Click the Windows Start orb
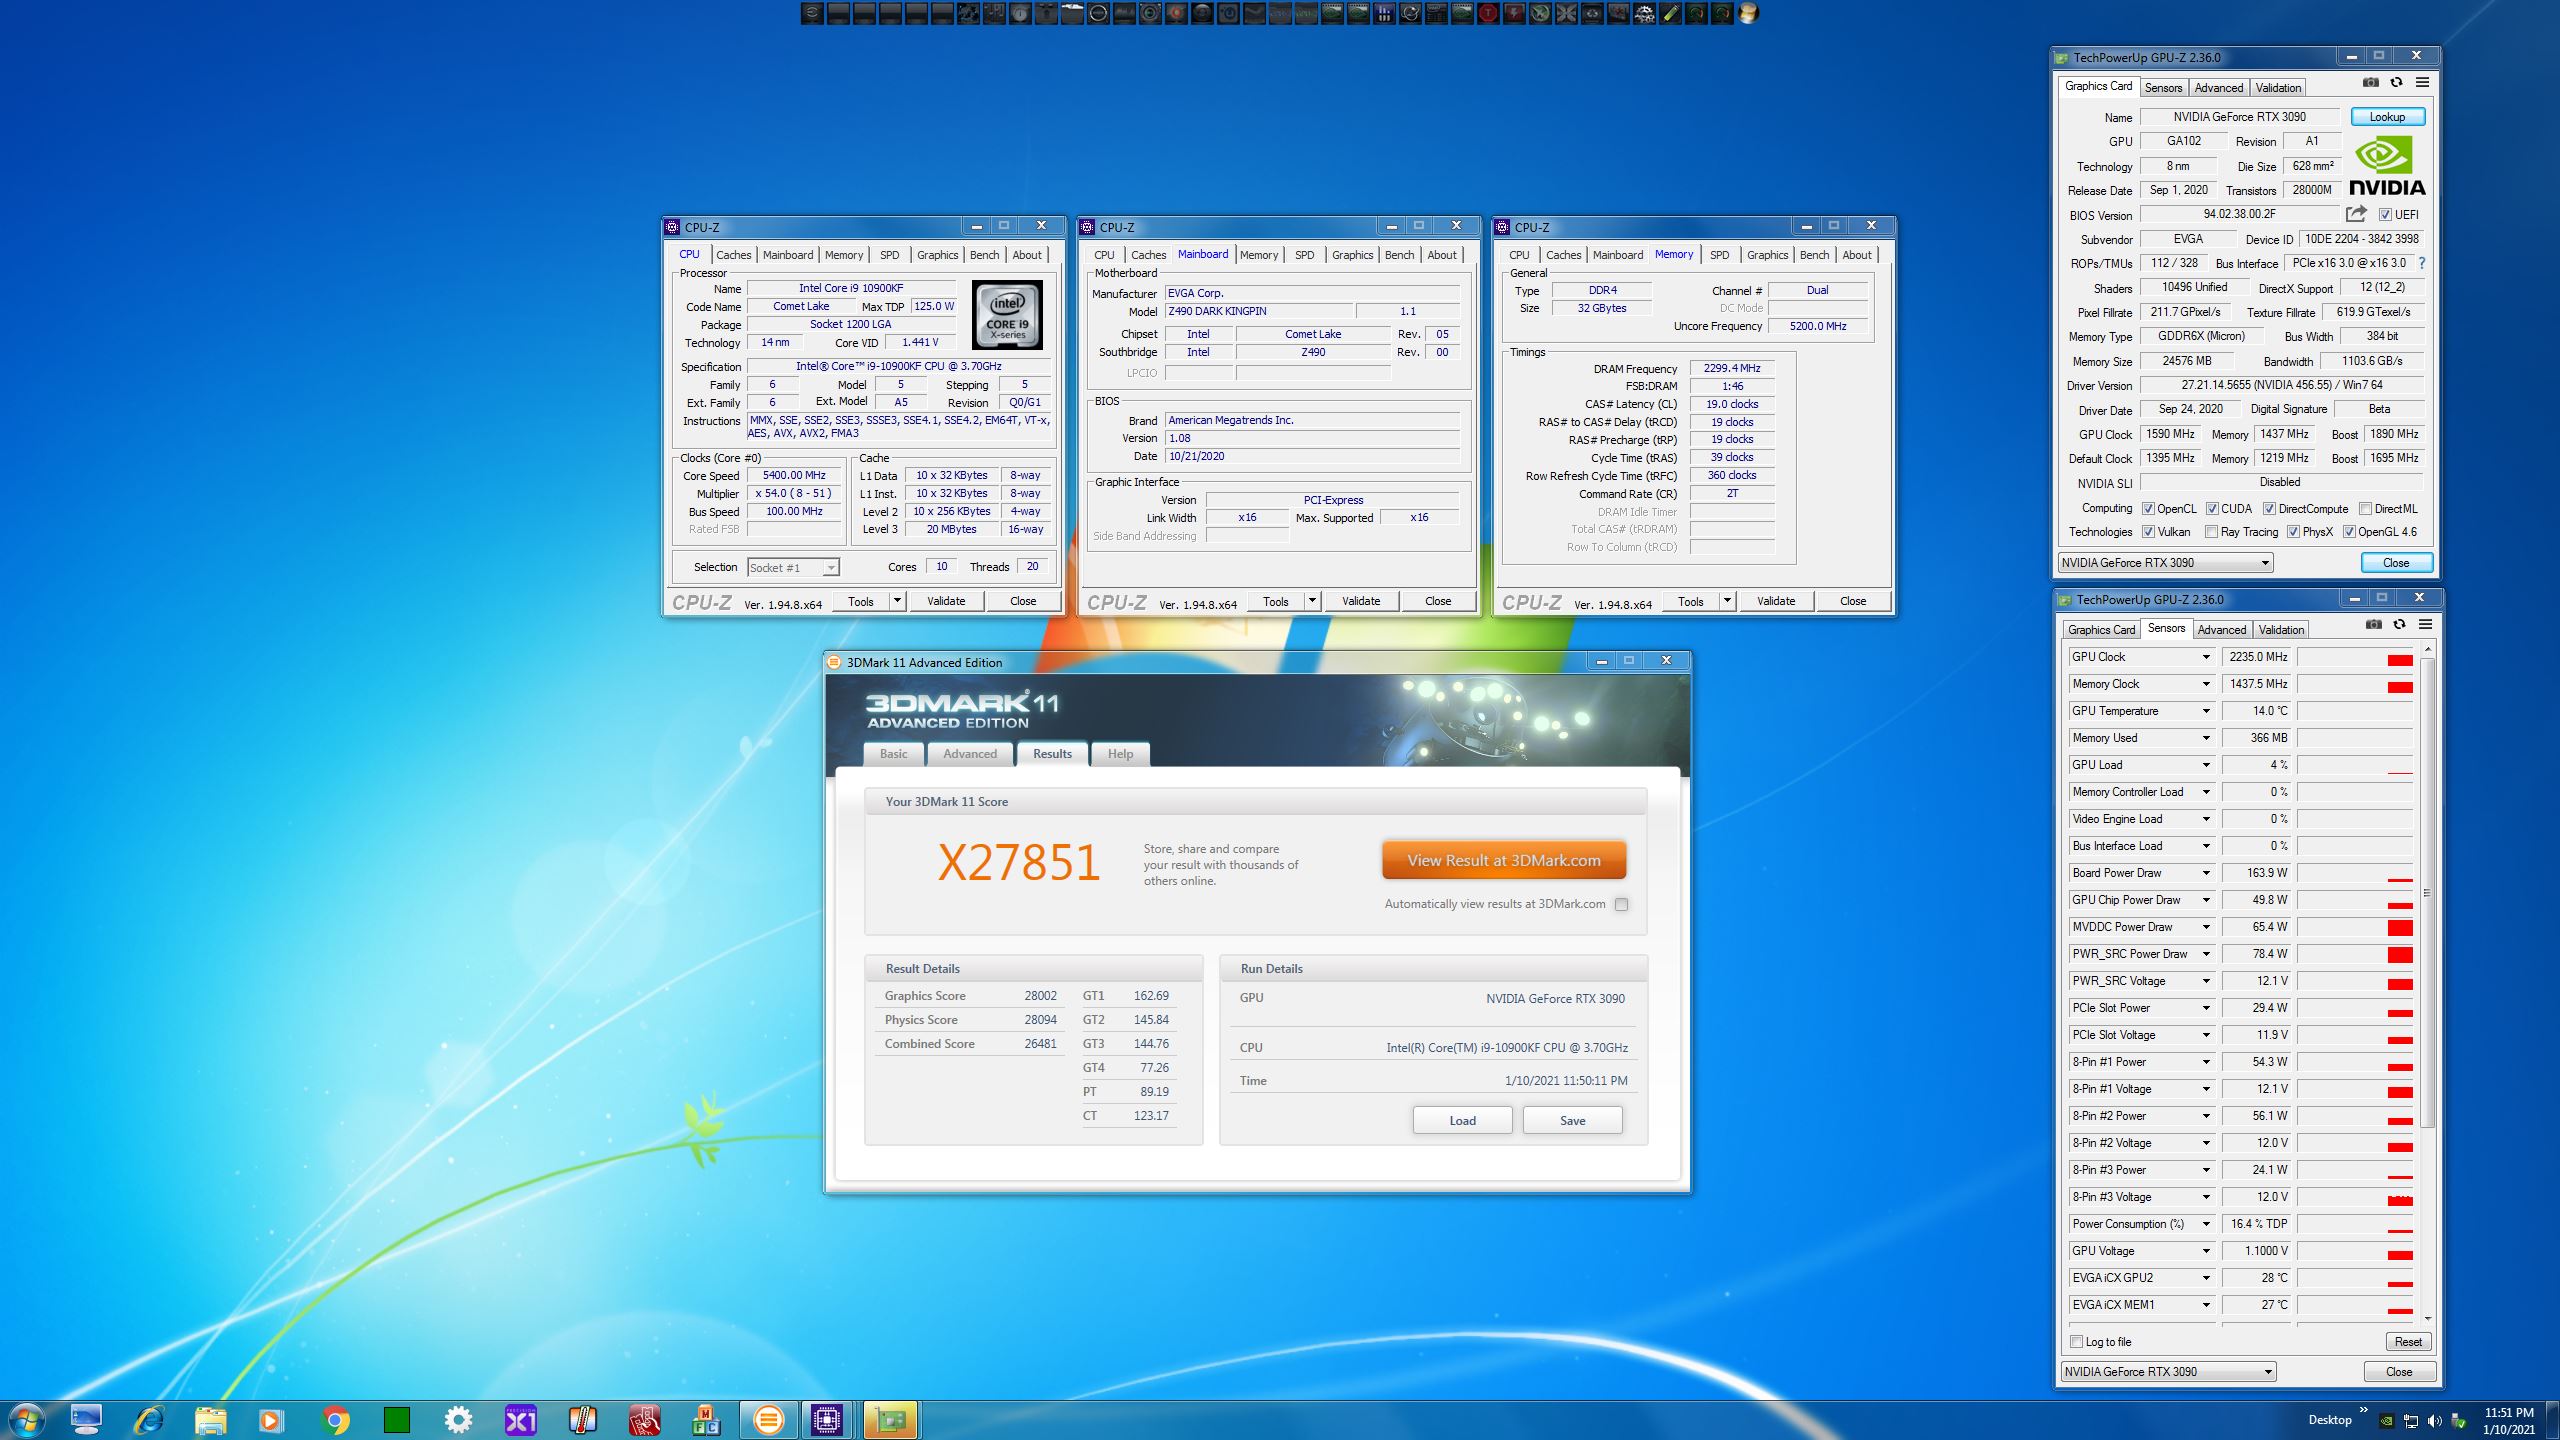Viewport: 2560px width, 1440px height. [26, 1419]
